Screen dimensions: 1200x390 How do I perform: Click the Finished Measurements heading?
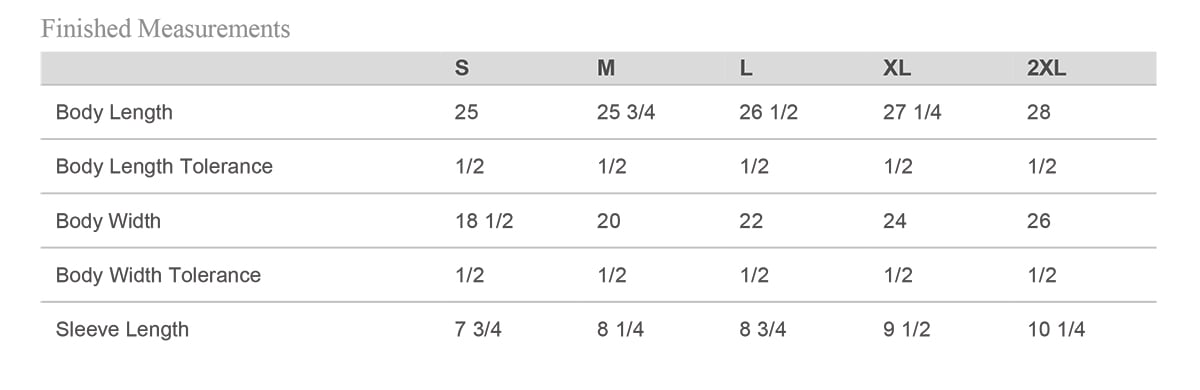click(x=166, y=29)
